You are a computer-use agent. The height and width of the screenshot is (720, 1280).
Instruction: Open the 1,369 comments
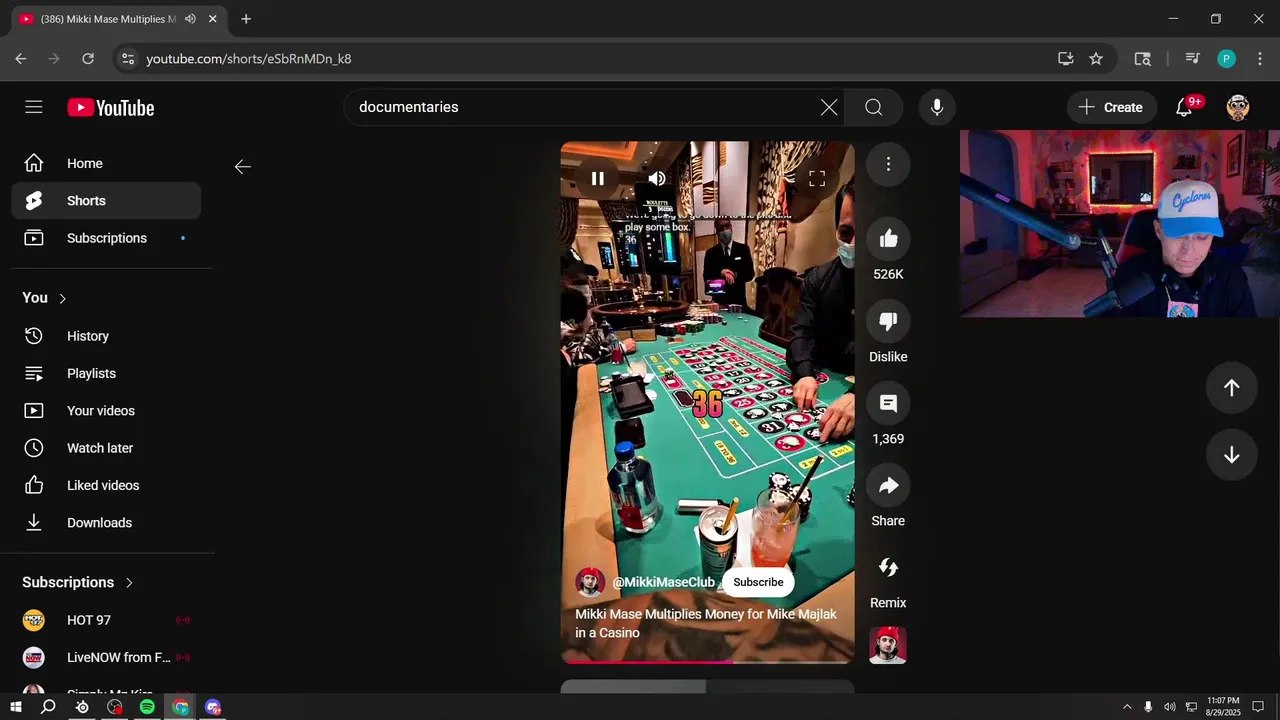click(888, 403)
